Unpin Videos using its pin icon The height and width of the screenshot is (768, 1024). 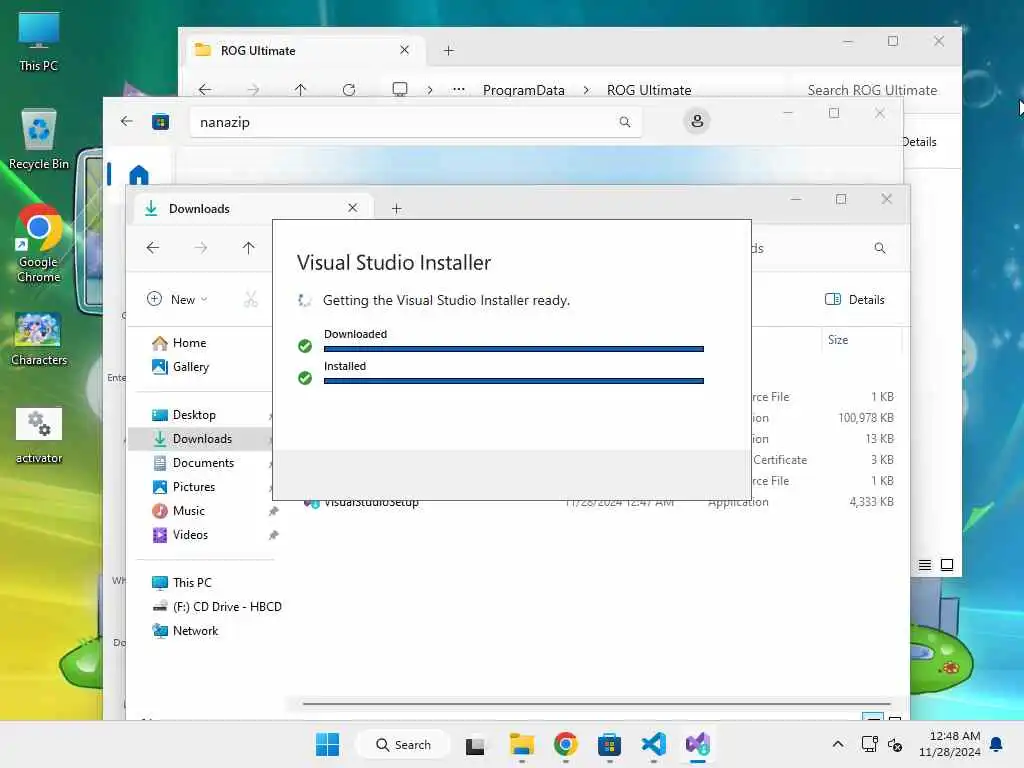[273, 536]
